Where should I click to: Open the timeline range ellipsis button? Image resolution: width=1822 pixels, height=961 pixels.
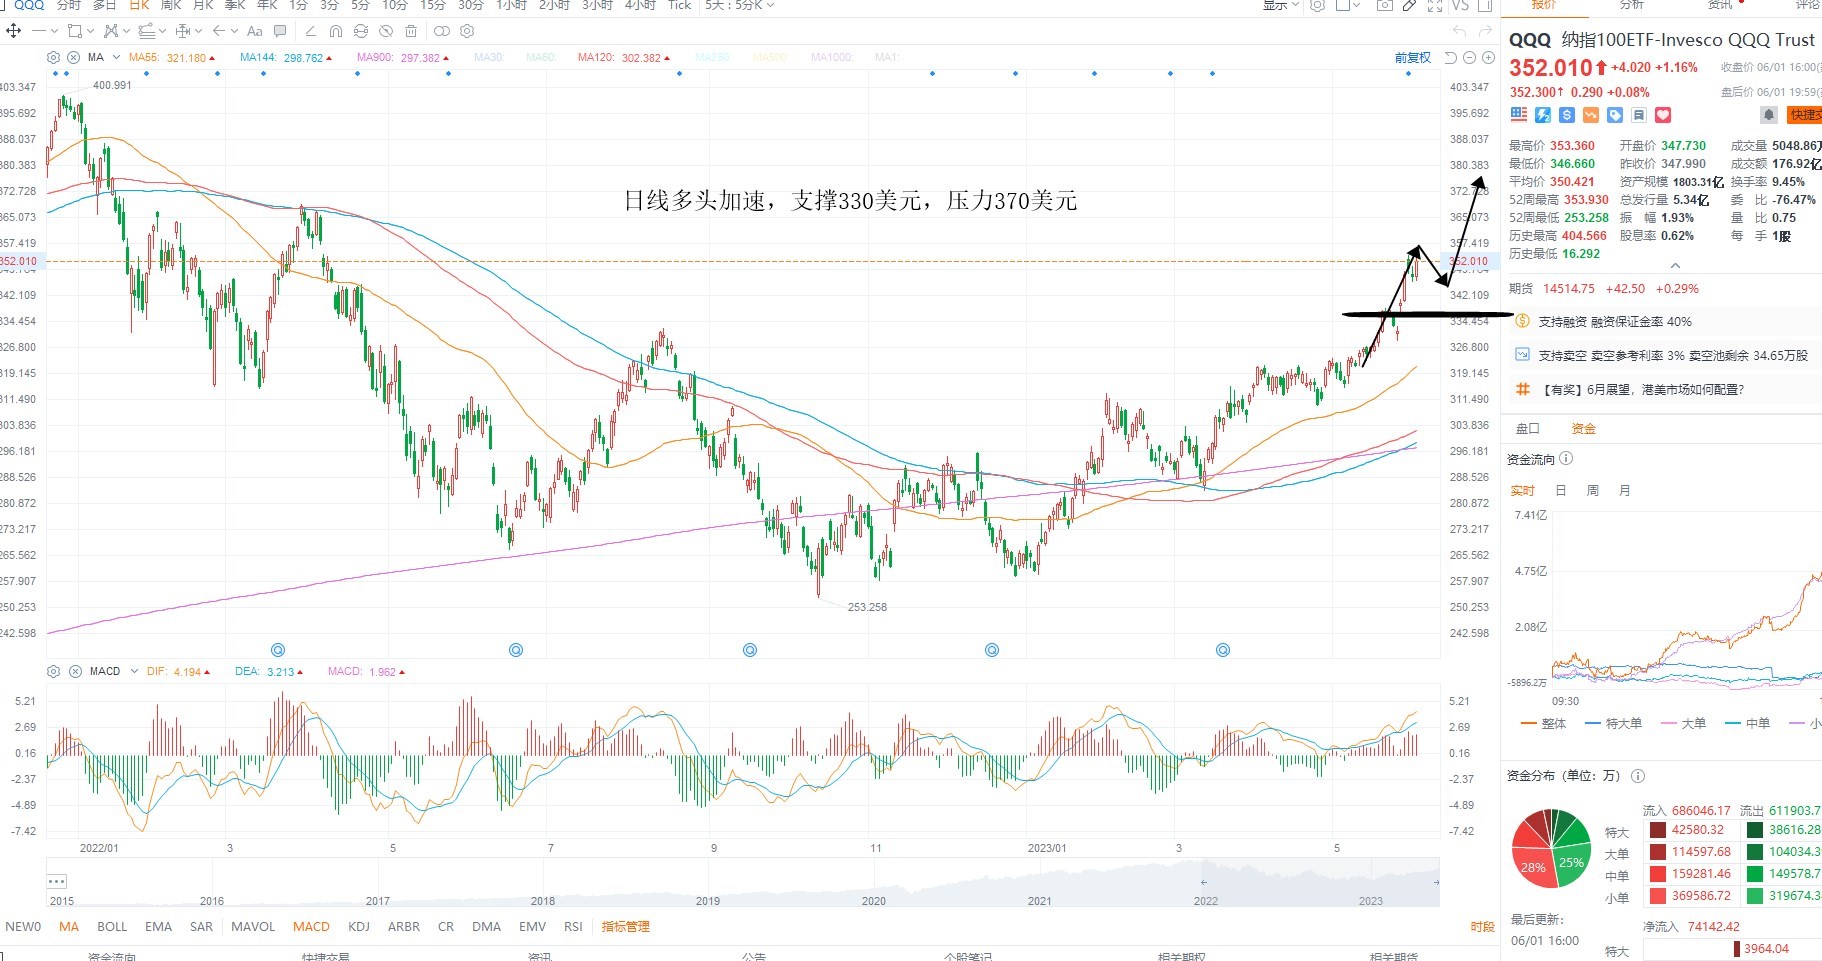click(57, 881)
